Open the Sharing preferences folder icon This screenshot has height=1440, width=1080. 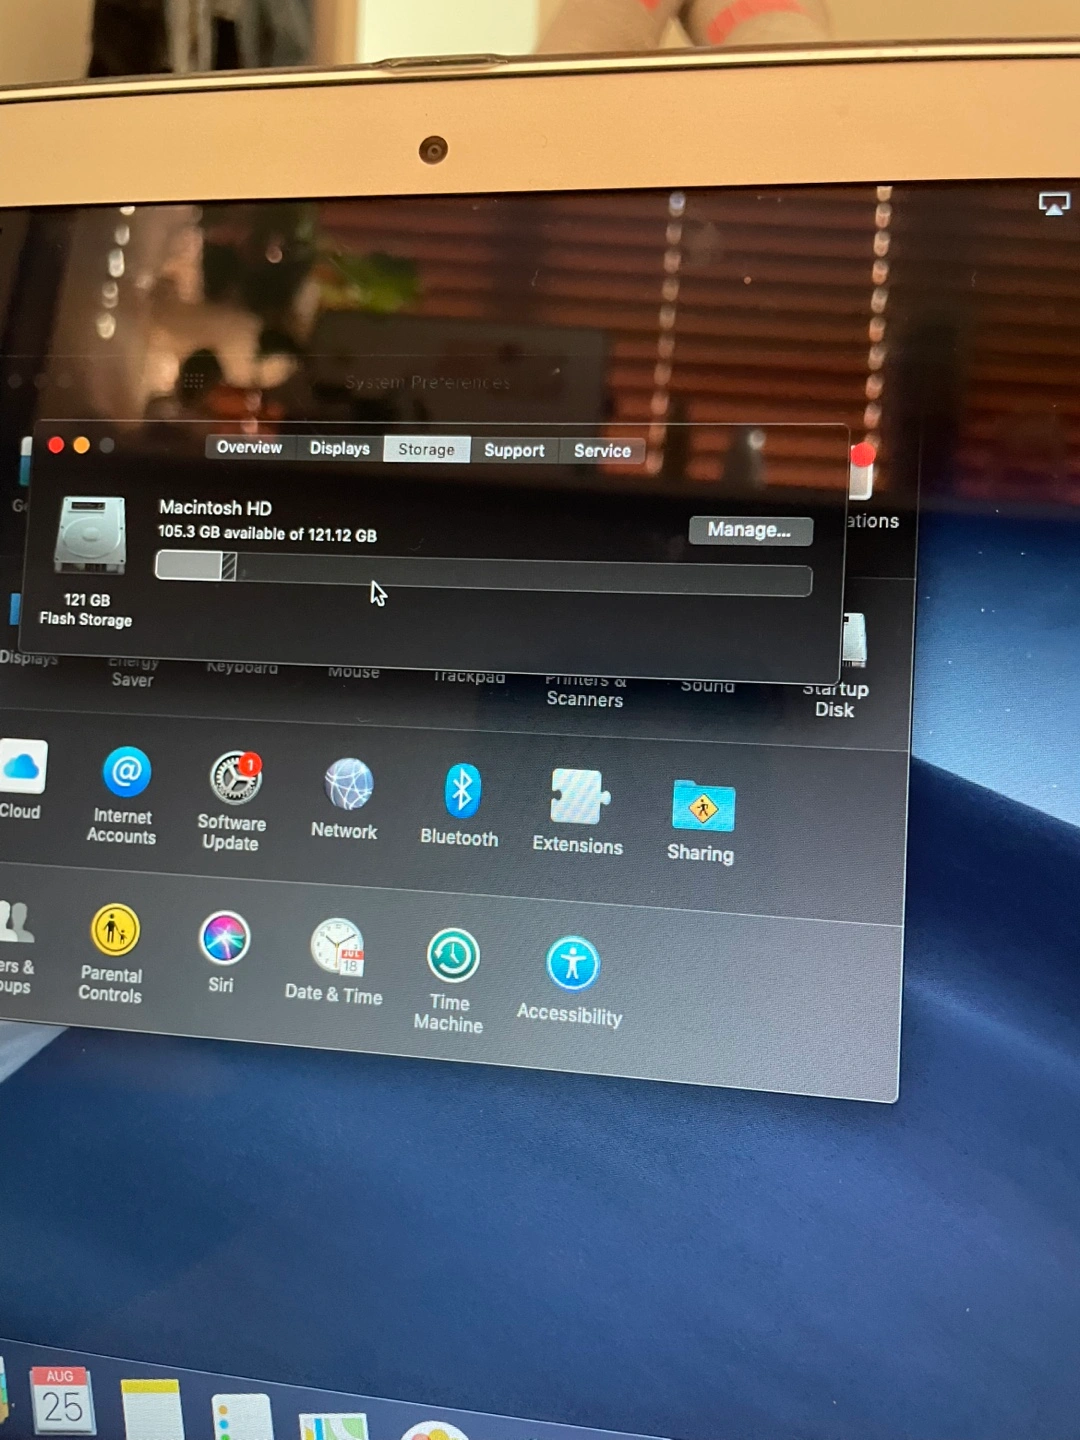[703, 806]
